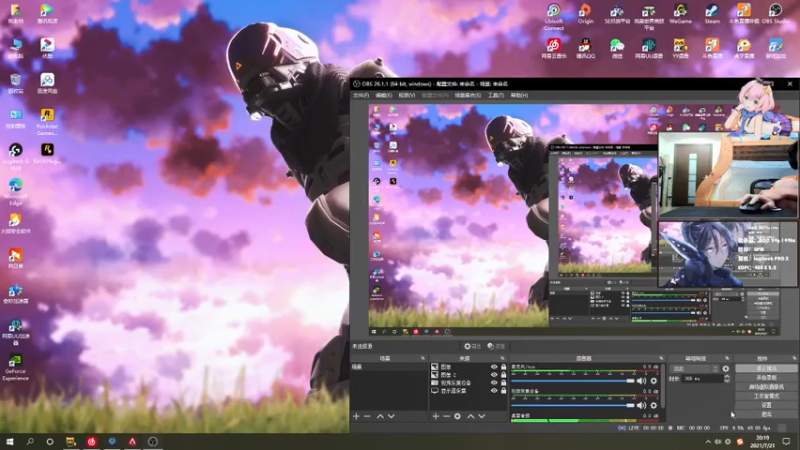Click the top streaming button in Controls
Image resolution: width=800 pixels, height=450 pixels.
tap(766, 368)
